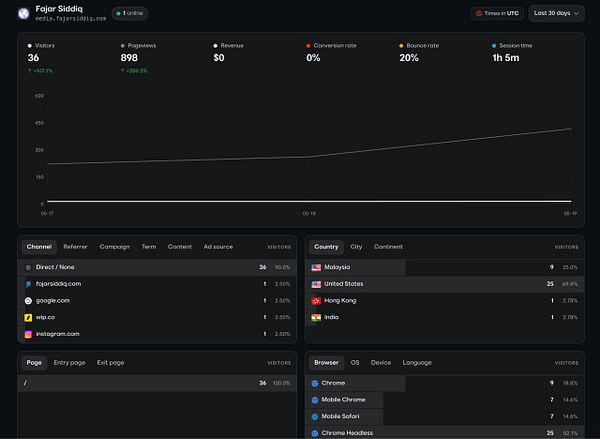The image size is (600, 439).
Task: Switch to the Campaign tab
Action: pos(115,247)
